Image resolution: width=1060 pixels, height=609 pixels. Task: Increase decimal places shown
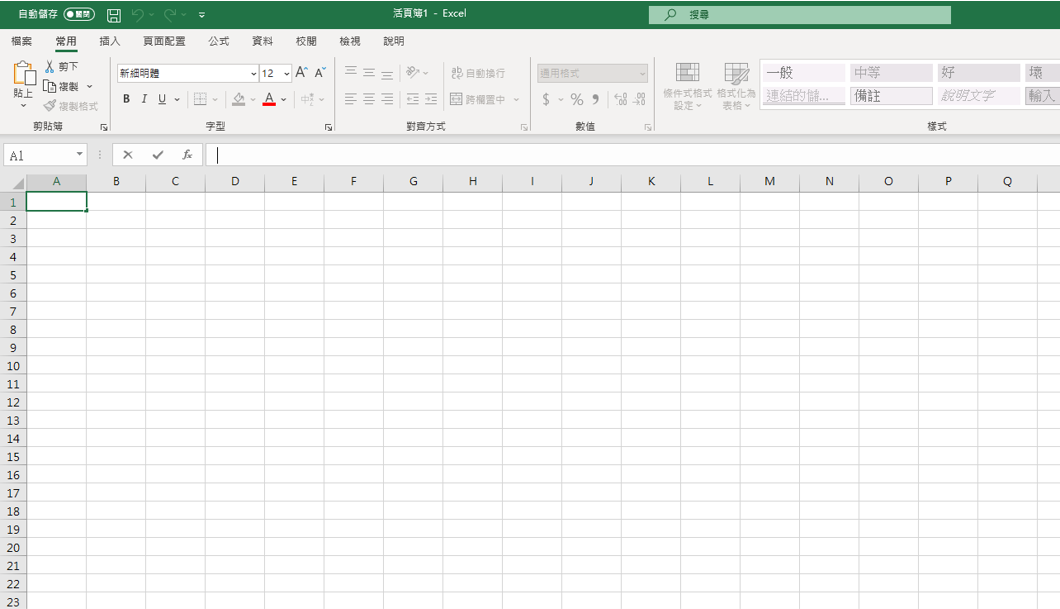[622, 98]
